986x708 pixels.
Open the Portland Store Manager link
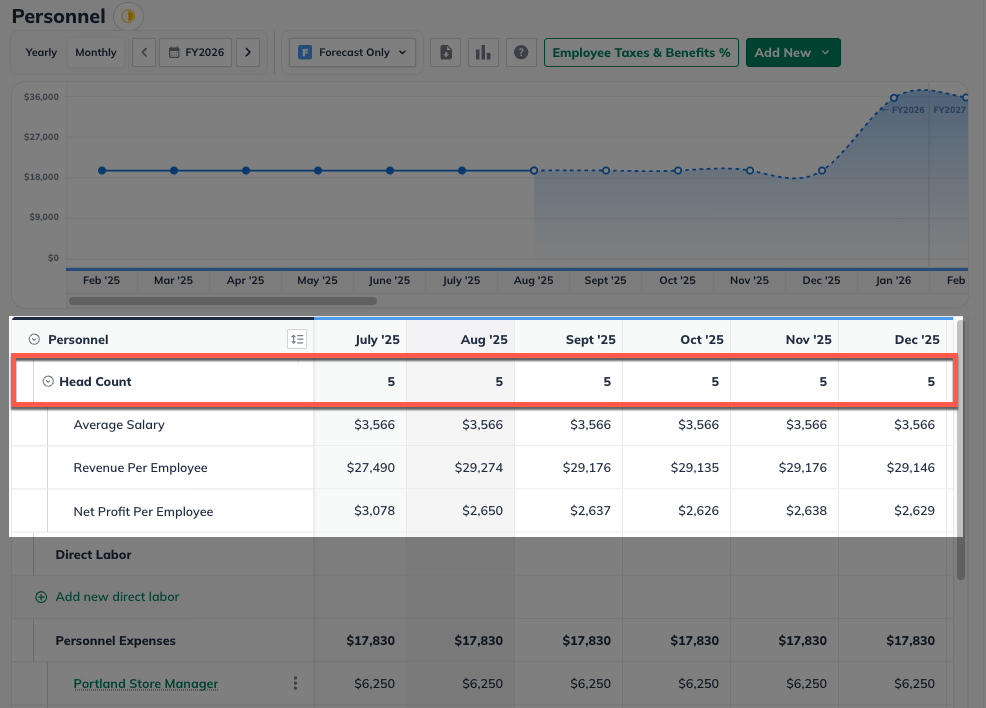(146, 684)
